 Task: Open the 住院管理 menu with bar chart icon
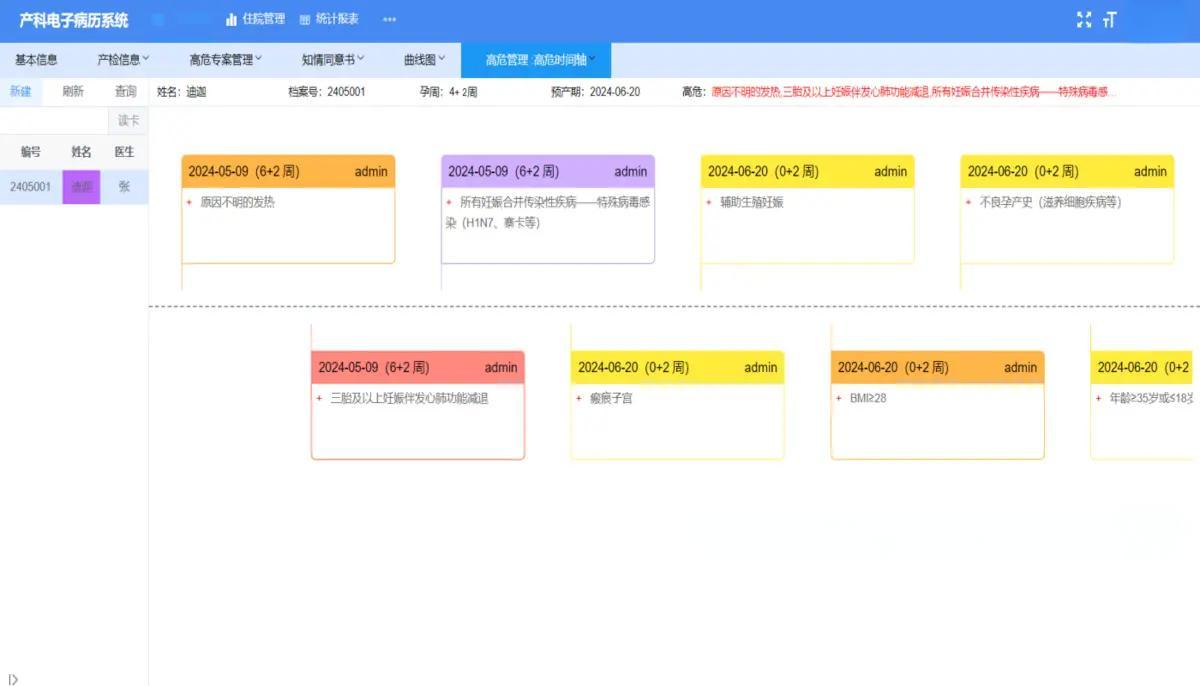pyautogui.click(x=255, y=19)
